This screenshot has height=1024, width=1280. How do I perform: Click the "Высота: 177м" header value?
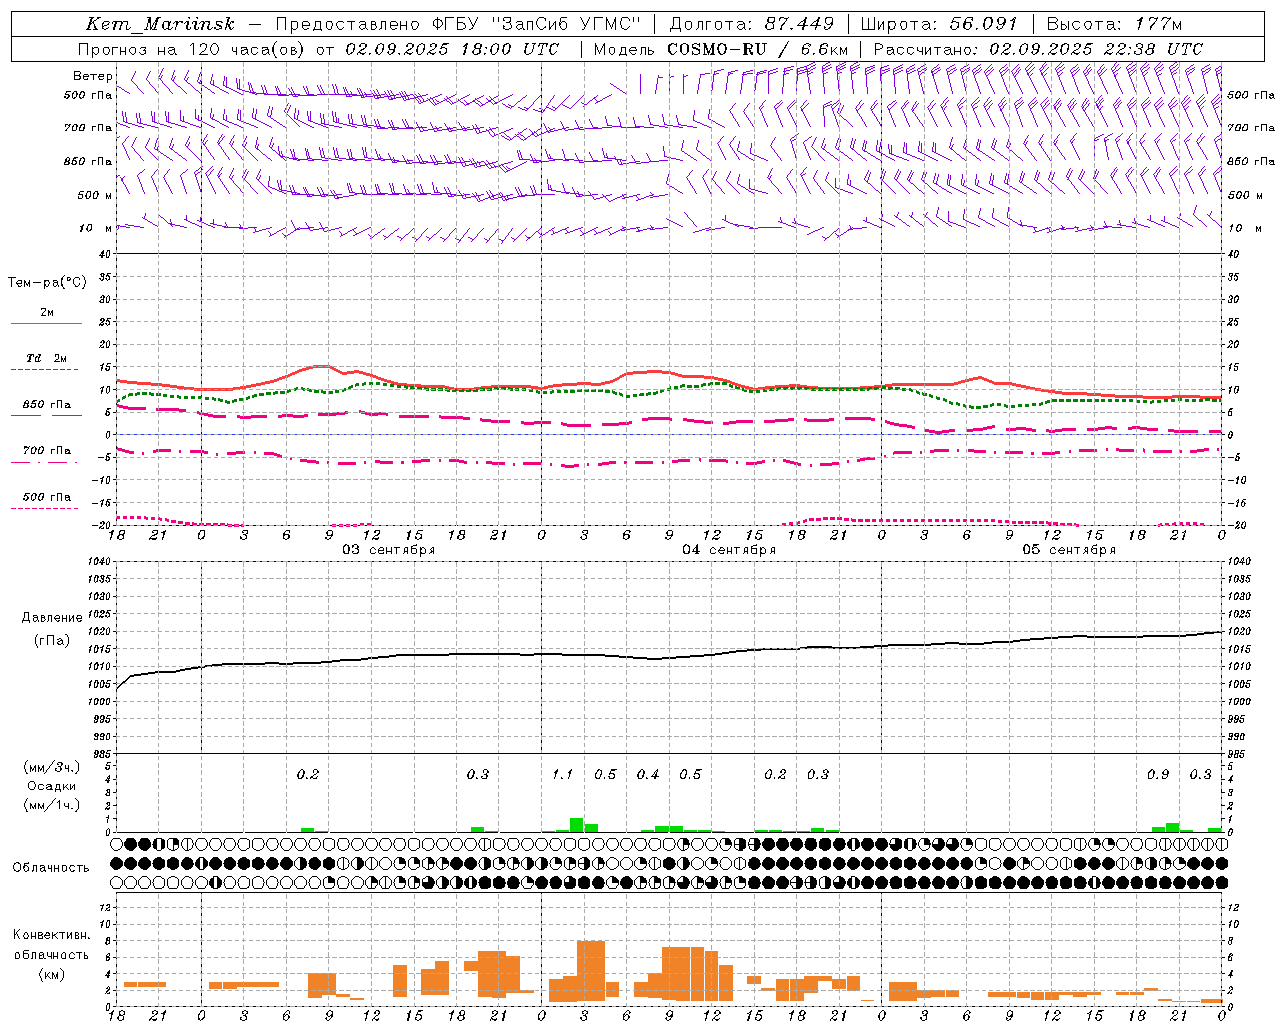coord(1114,24)
